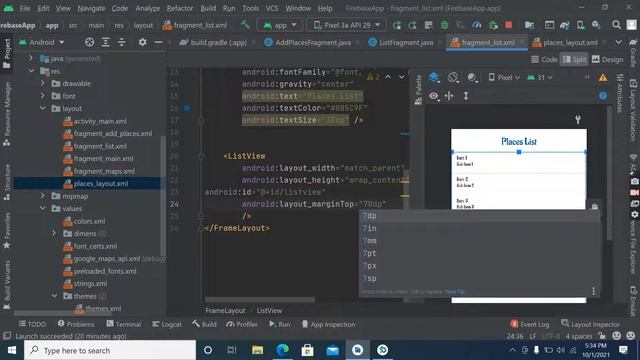This screenshot has width=640, height=360.
Task: Show hidden editor tabs chevron
Action: click(618, 42)
